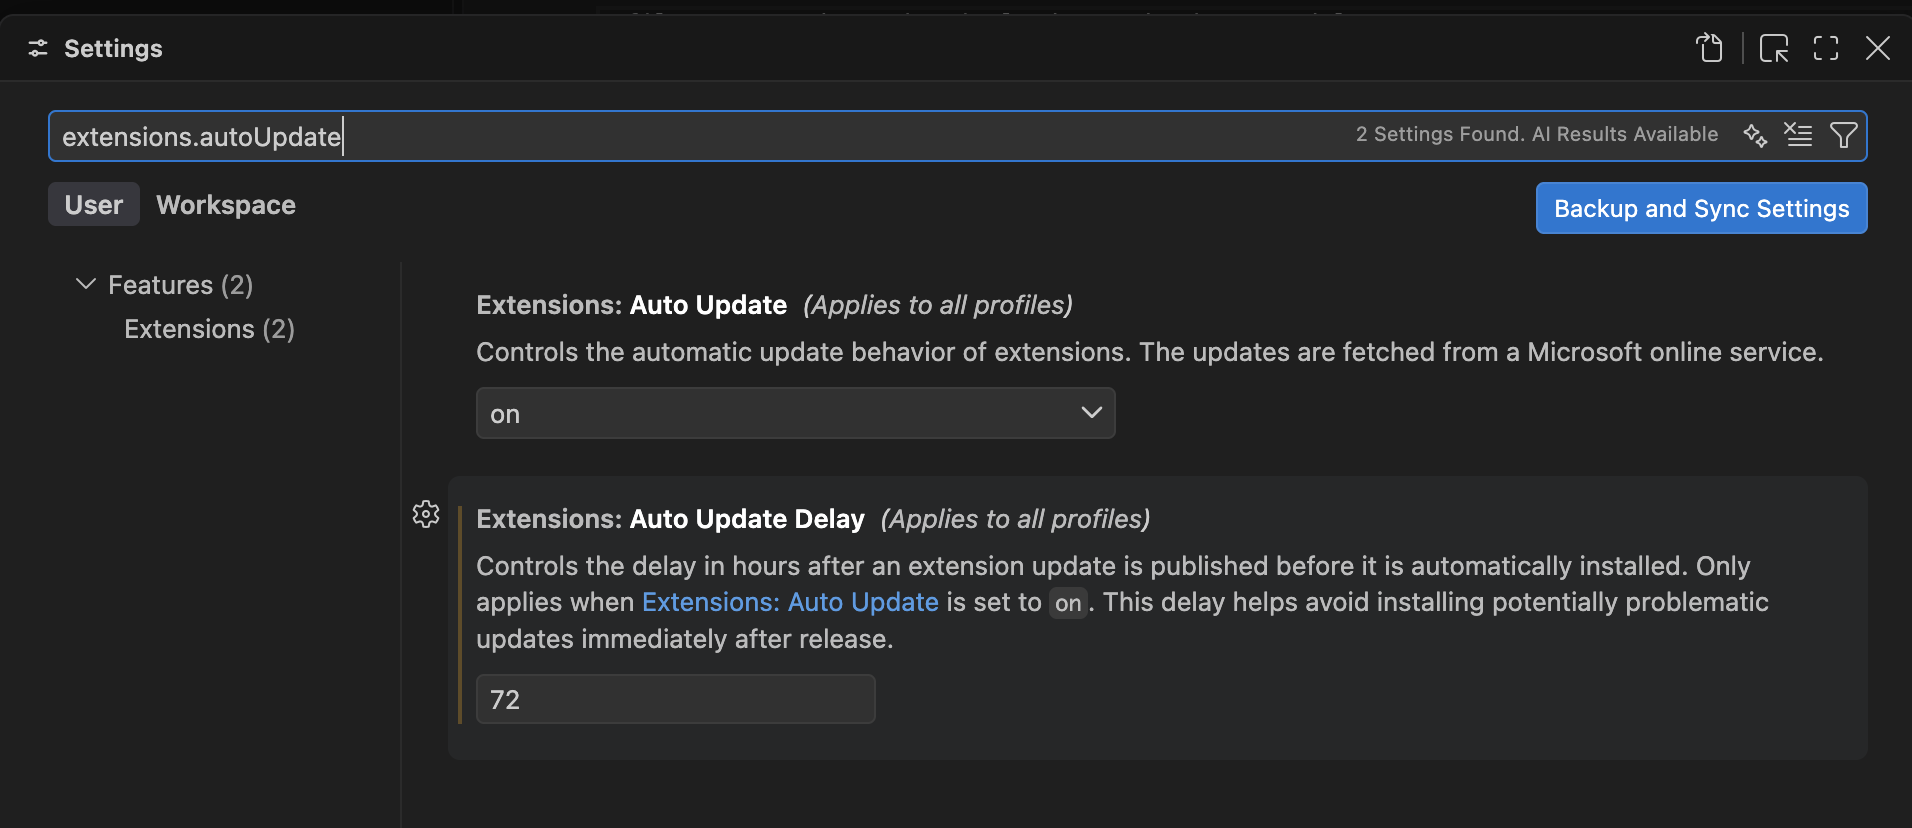Click the Extensions: Auto Update setting title
Screen dimensions: 1912x828
point(631,305)
